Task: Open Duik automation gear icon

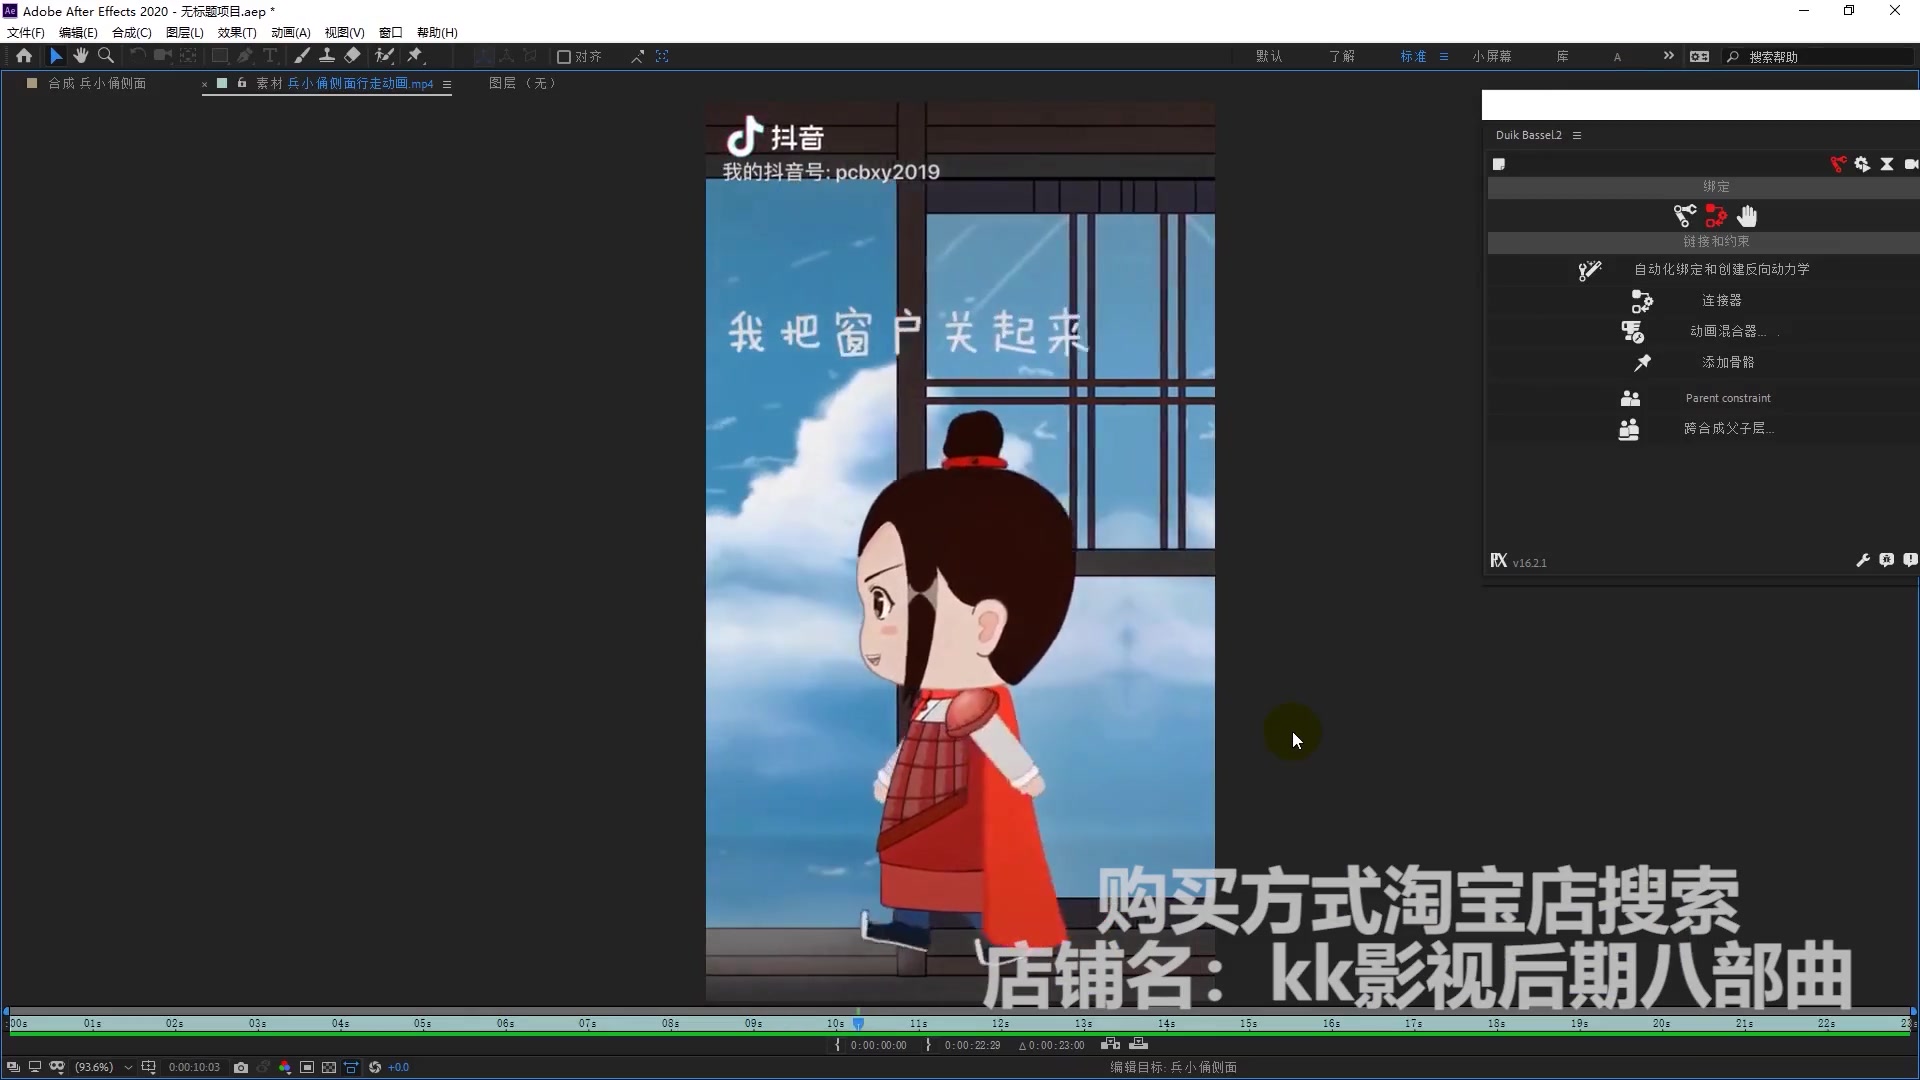Action: (1862, 164)
